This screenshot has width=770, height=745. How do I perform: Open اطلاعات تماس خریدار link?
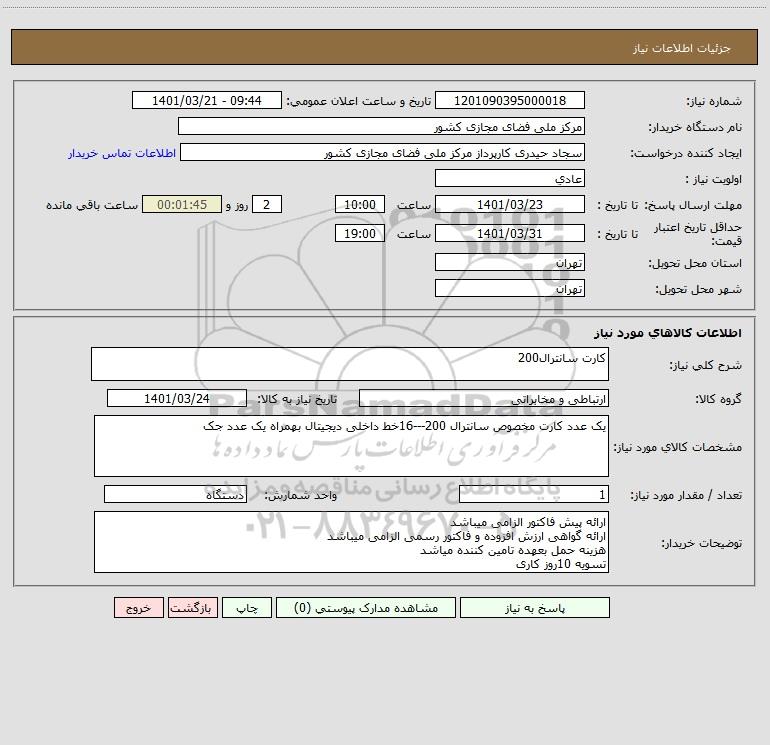coord(122,153)
